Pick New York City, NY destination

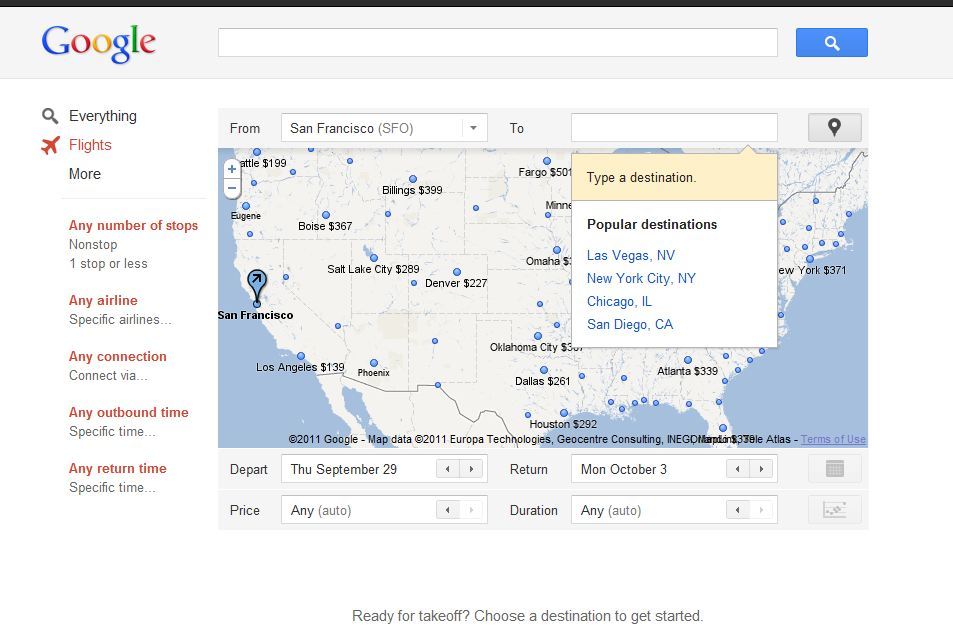(641, 279)
